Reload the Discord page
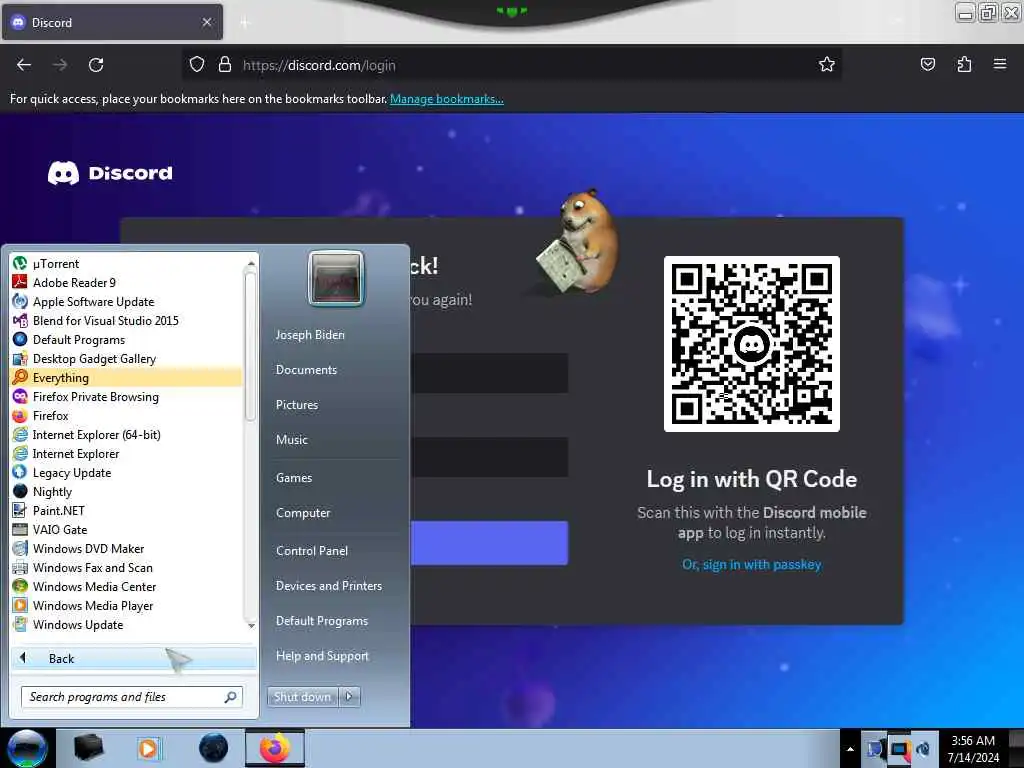Image resolution: width=1024 pixels, height=768 pixels. click(x=96, y=65)
